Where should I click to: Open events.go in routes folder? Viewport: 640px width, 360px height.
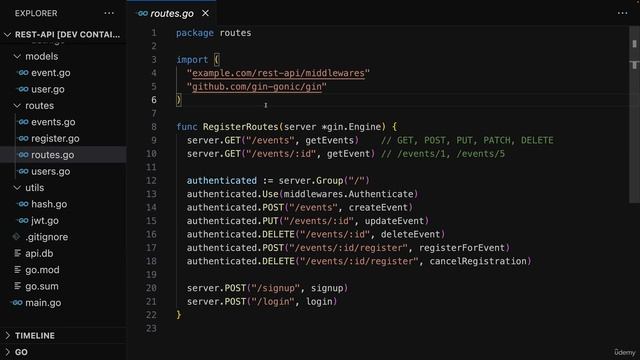pos(53,122)
